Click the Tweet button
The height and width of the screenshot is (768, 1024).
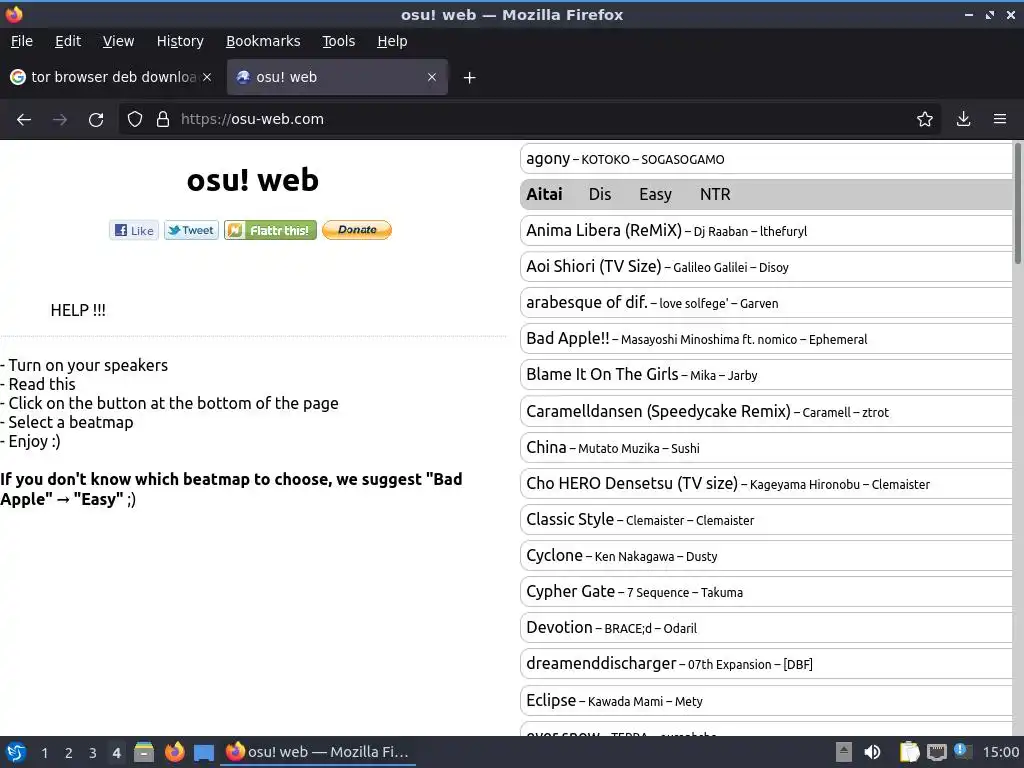click(191, 230)
